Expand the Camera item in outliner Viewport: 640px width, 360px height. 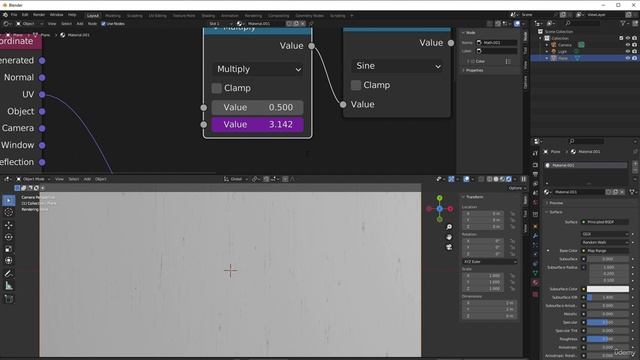point(547,45)
